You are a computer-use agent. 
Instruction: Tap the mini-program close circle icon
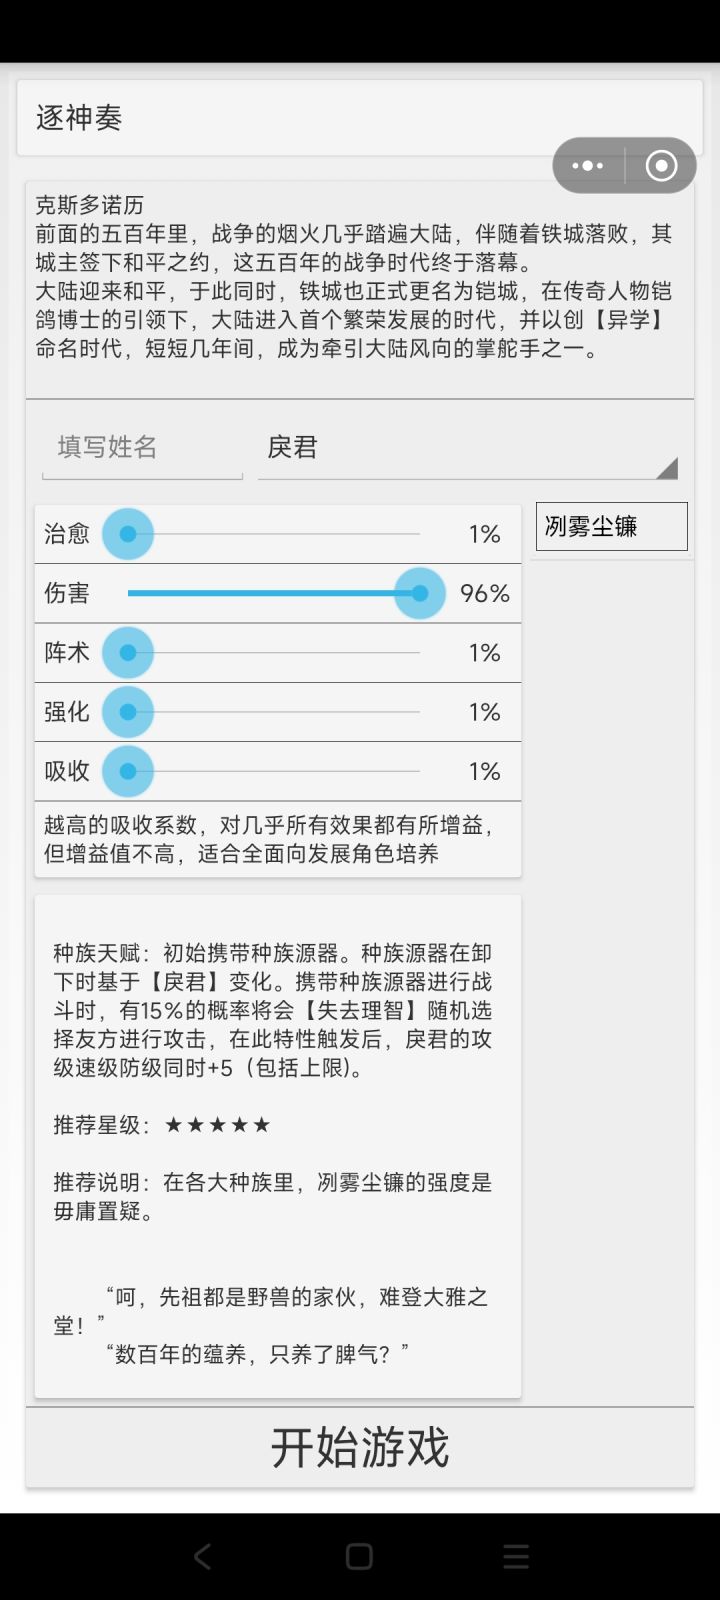(x=661, y=166)
